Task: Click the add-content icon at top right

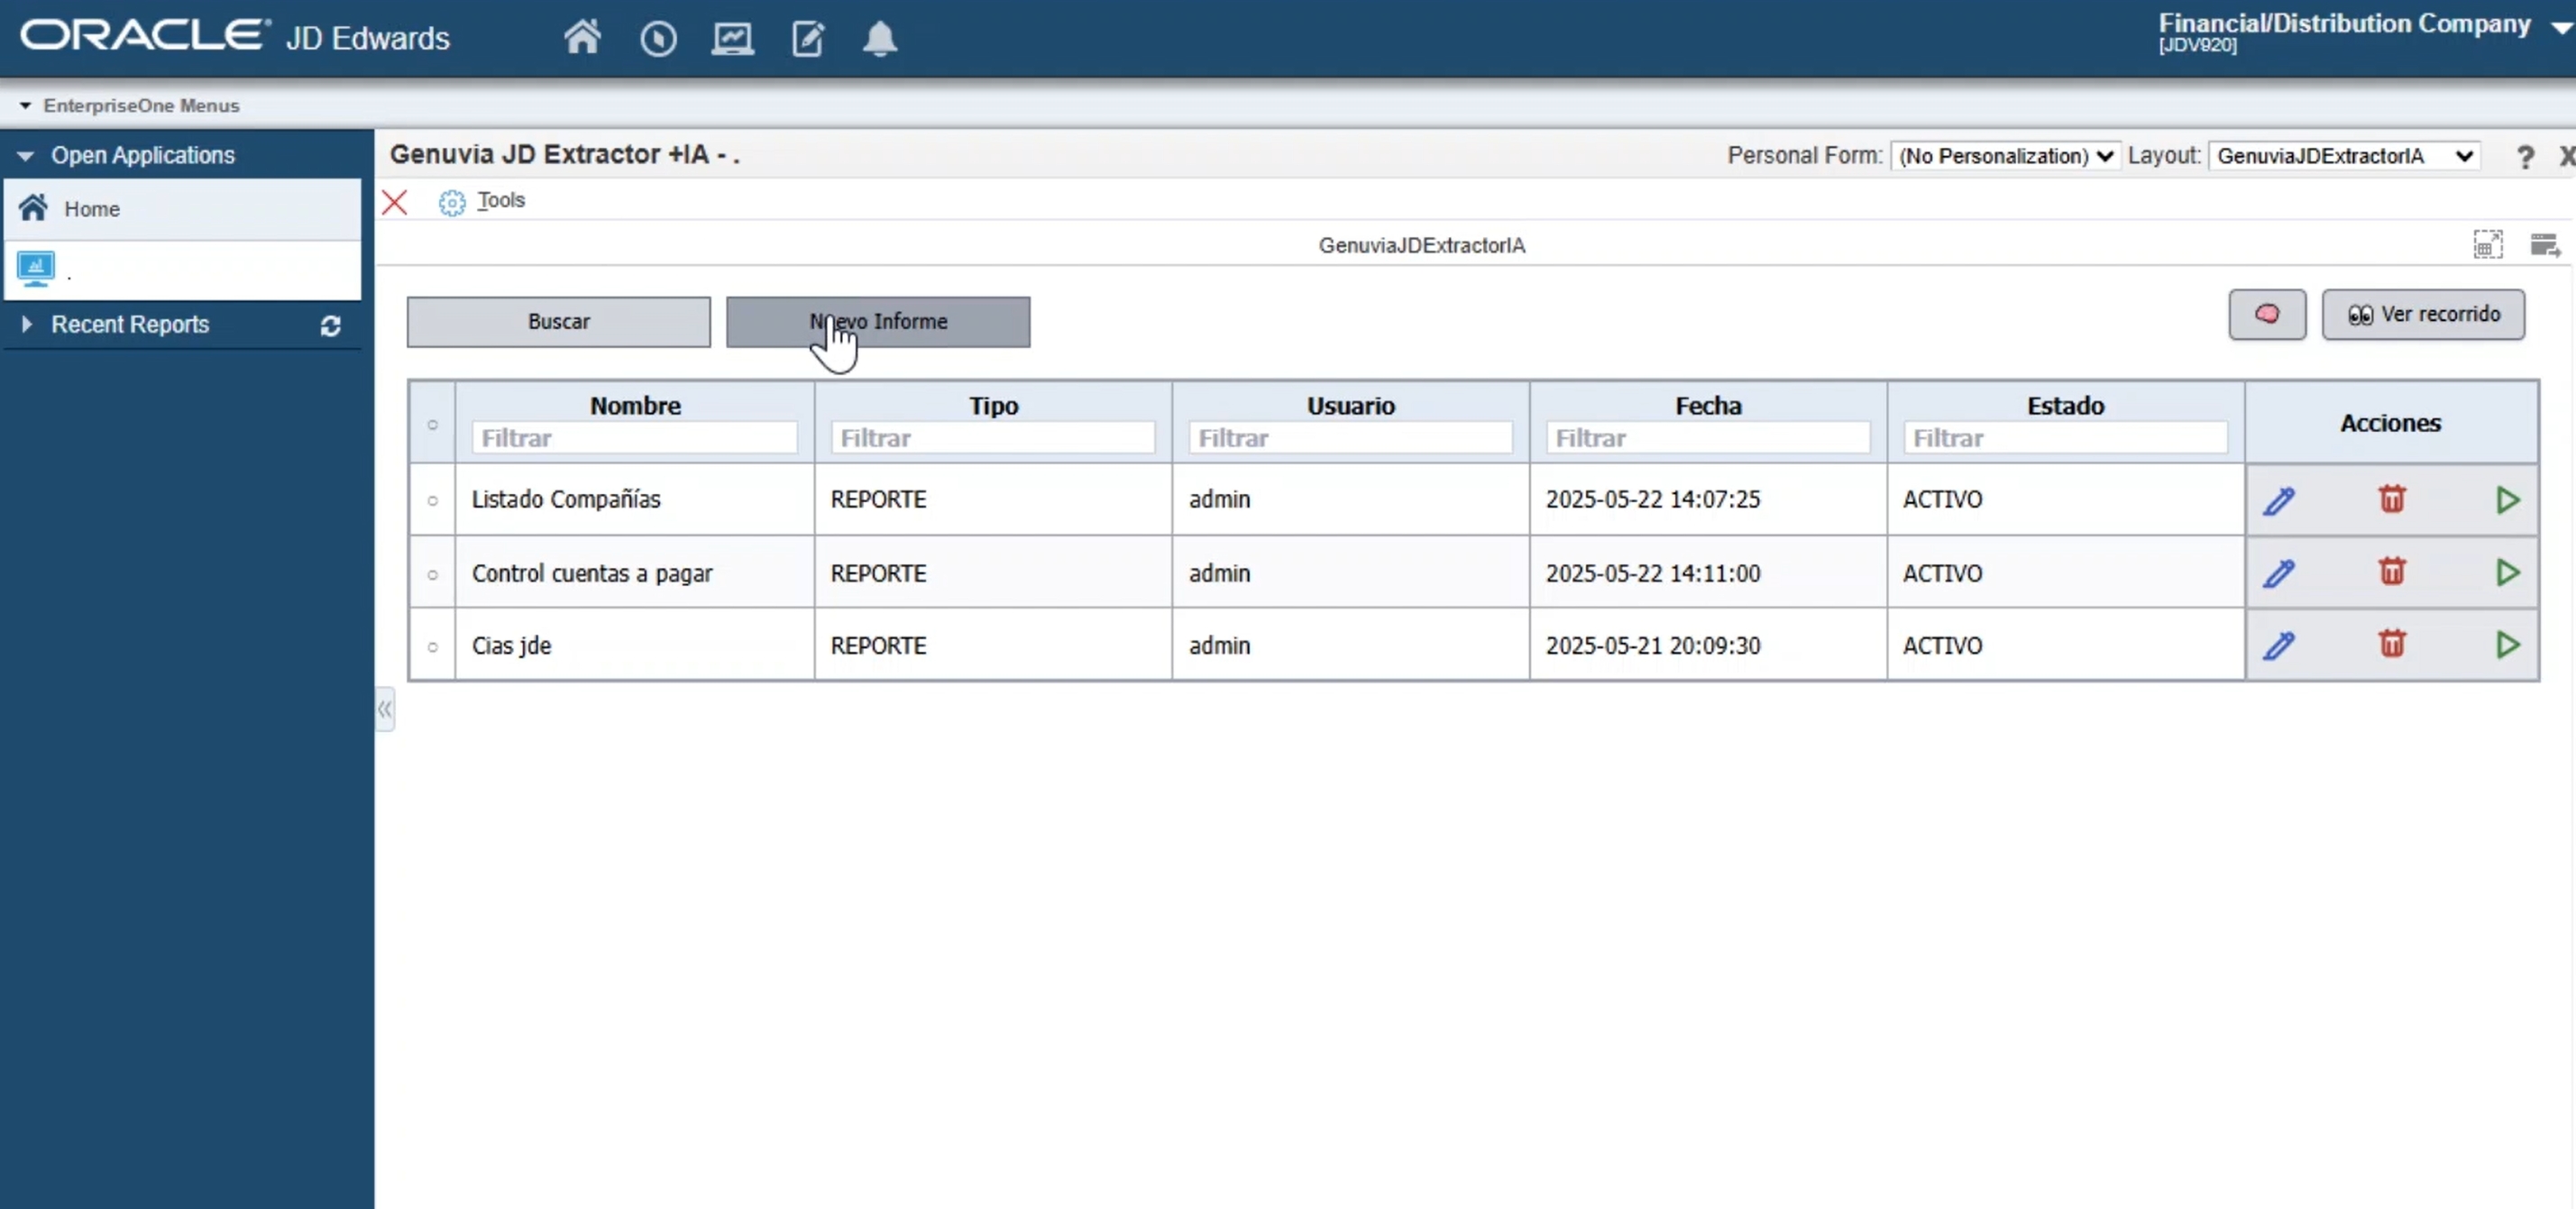Action: [x=2545, y=245]
